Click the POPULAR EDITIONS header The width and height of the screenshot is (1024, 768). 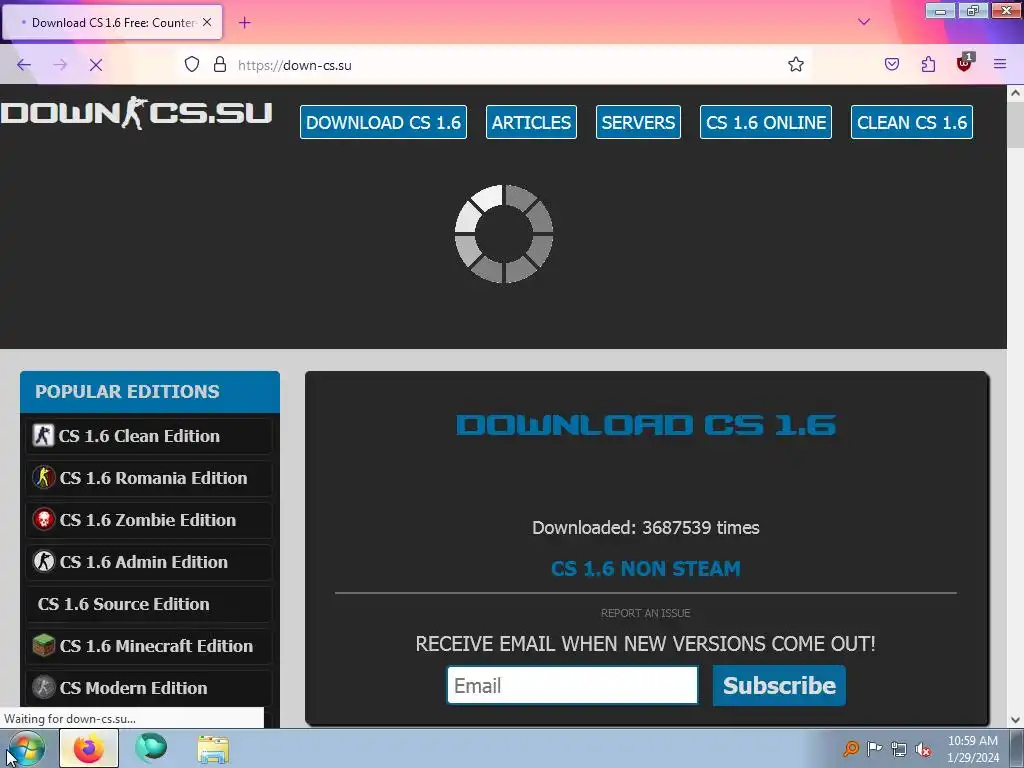(150, 392)
